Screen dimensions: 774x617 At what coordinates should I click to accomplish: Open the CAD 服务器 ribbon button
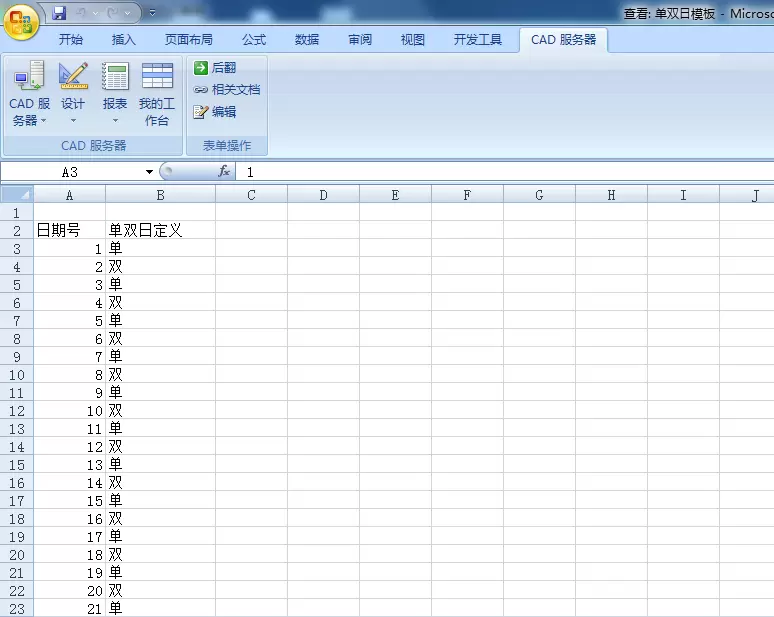point(29,93)
